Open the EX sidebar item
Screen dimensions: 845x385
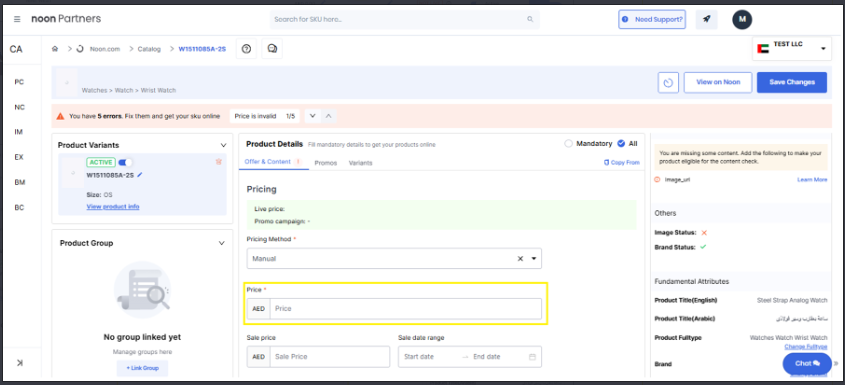click(19, 157)
